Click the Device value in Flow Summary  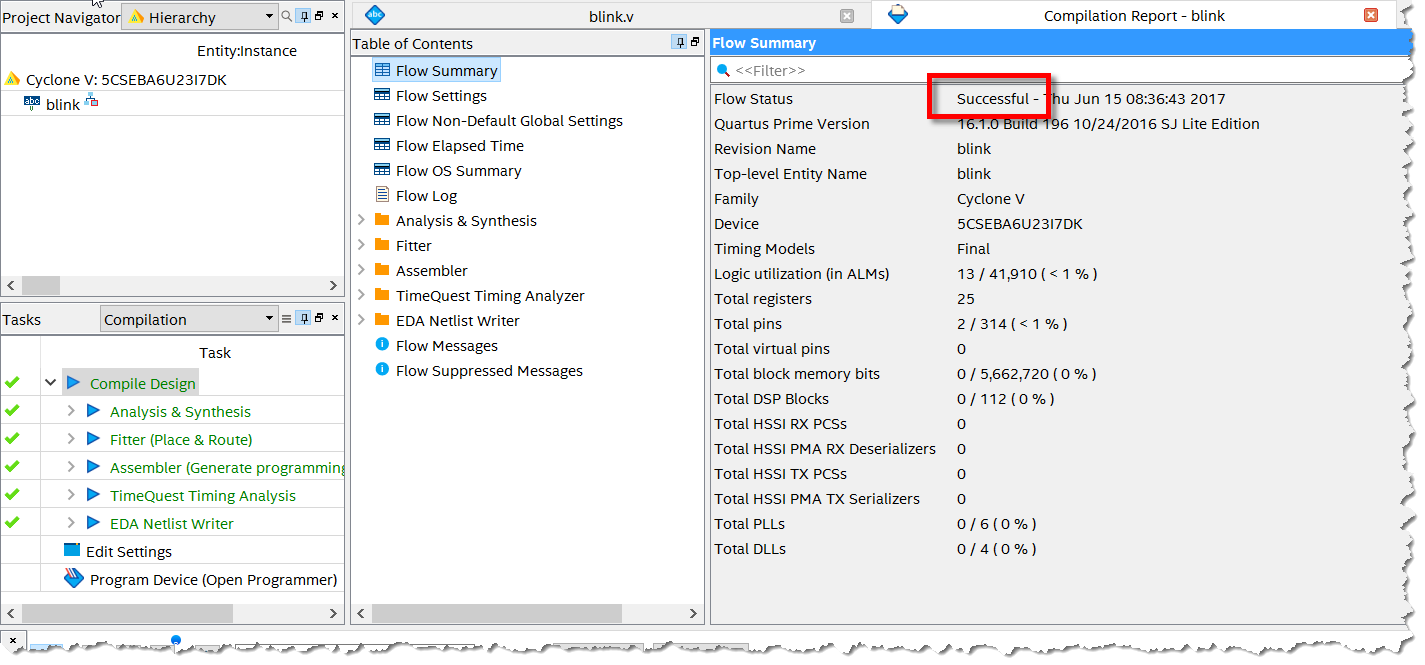click(1019, 224)
